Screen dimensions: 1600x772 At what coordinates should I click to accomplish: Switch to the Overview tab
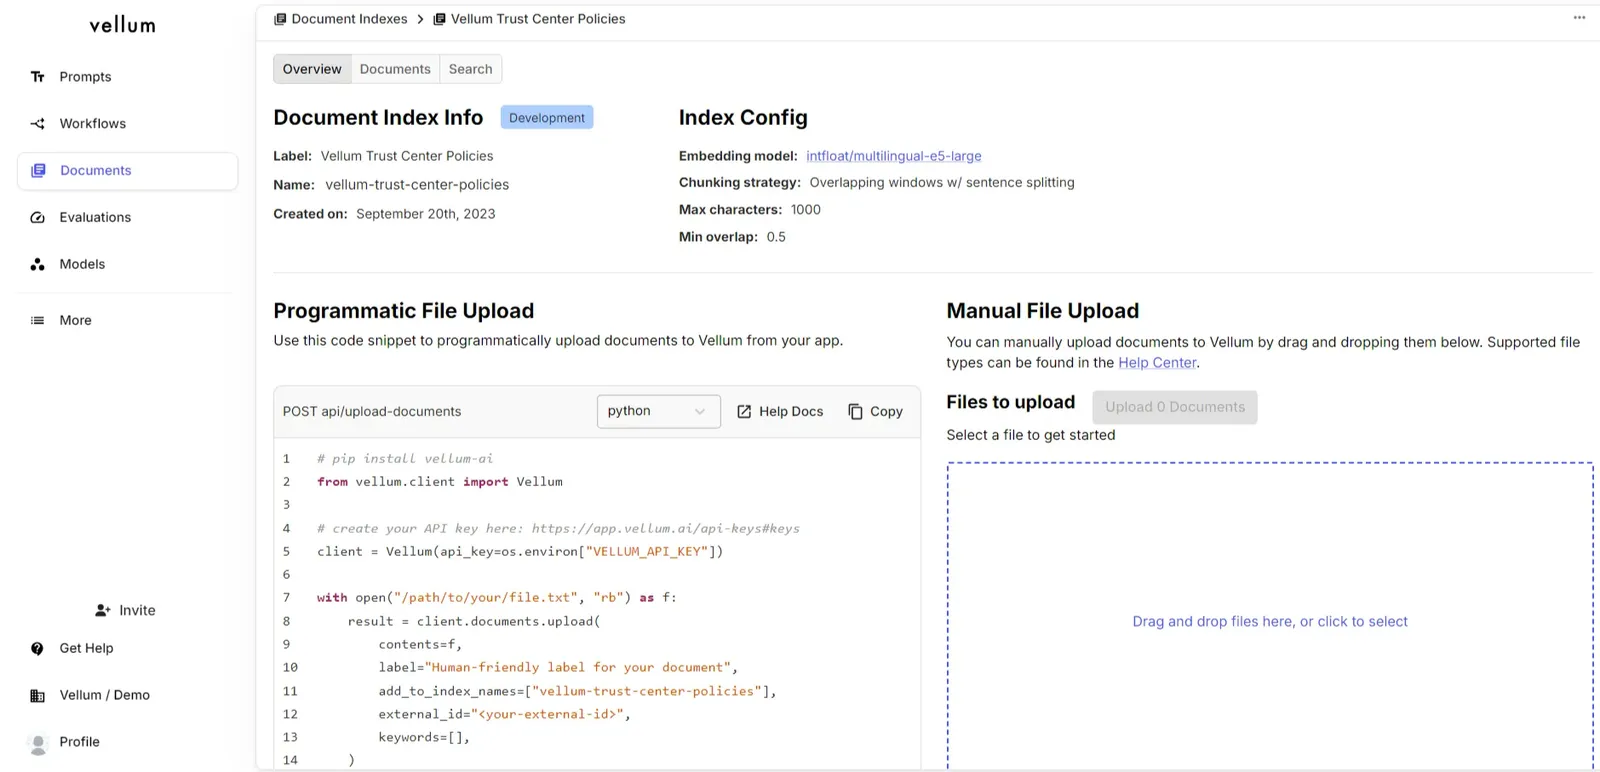(x=312, y=69)
